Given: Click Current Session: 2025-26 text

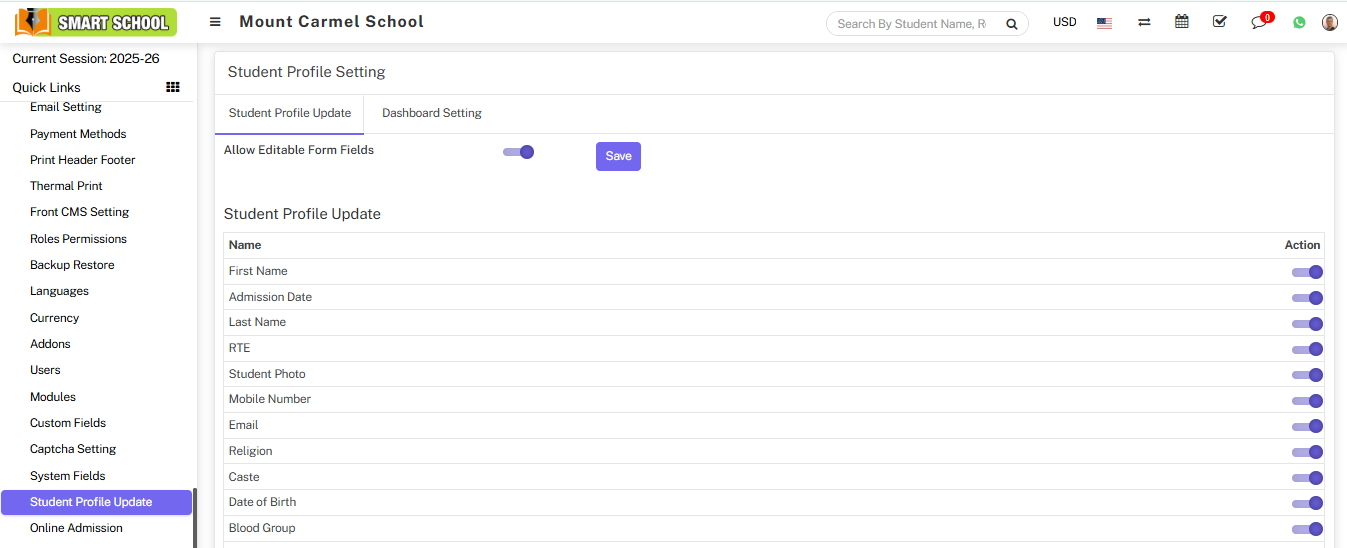Looking at the screenshot, I should click(x=86, y=59).
